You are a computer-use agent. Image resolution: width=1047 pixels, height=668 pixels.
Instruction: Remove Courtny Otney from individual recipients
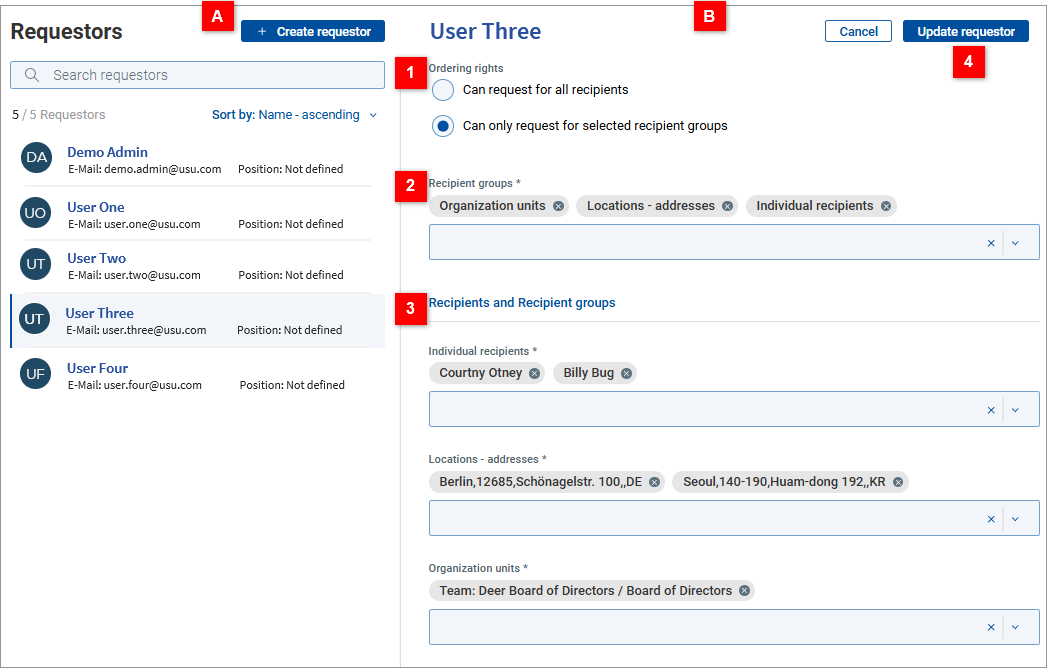[534, 373]
